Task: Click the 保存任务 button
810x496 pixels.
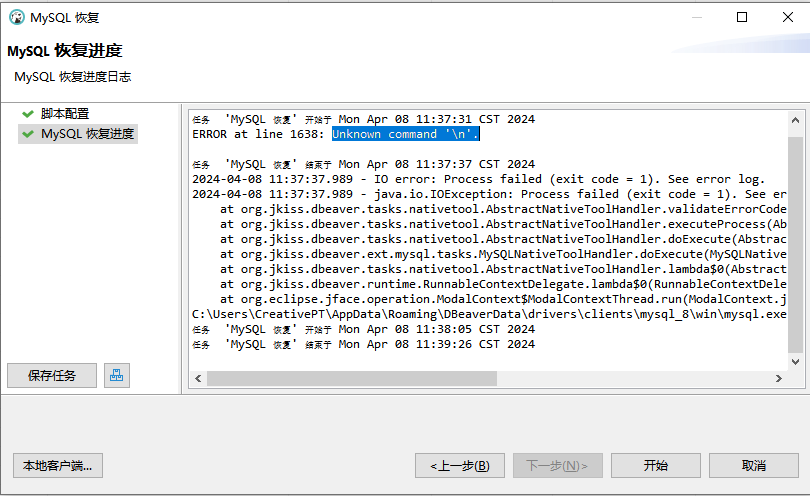Action: (x=52, y=376)
